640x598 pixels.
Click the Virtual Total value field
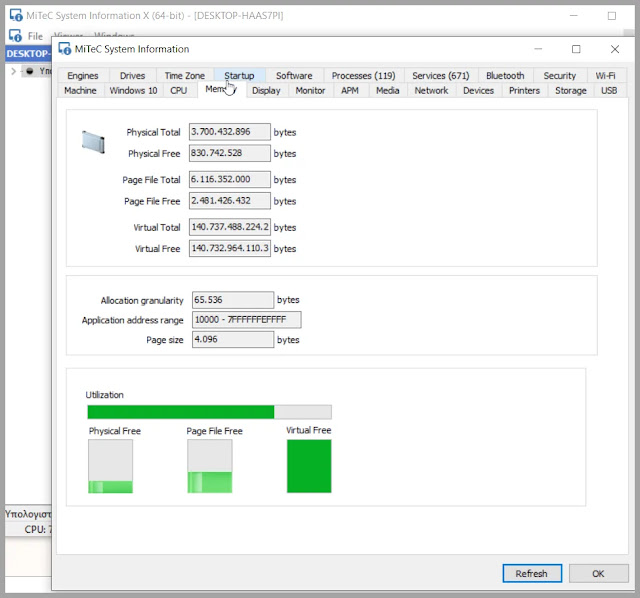(x=229, y=227)
